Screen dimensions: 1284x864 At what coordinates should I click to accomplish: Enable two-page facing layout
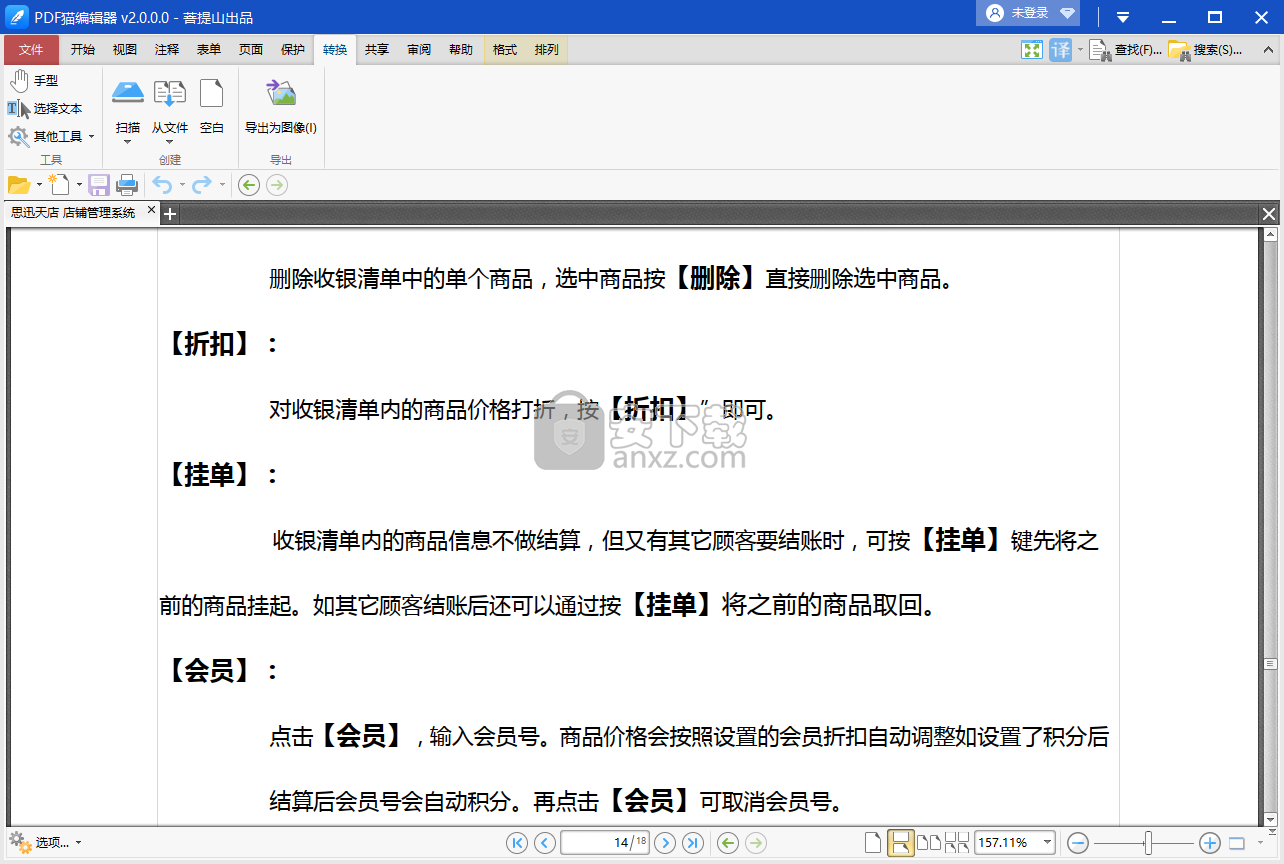click(929, 843)
